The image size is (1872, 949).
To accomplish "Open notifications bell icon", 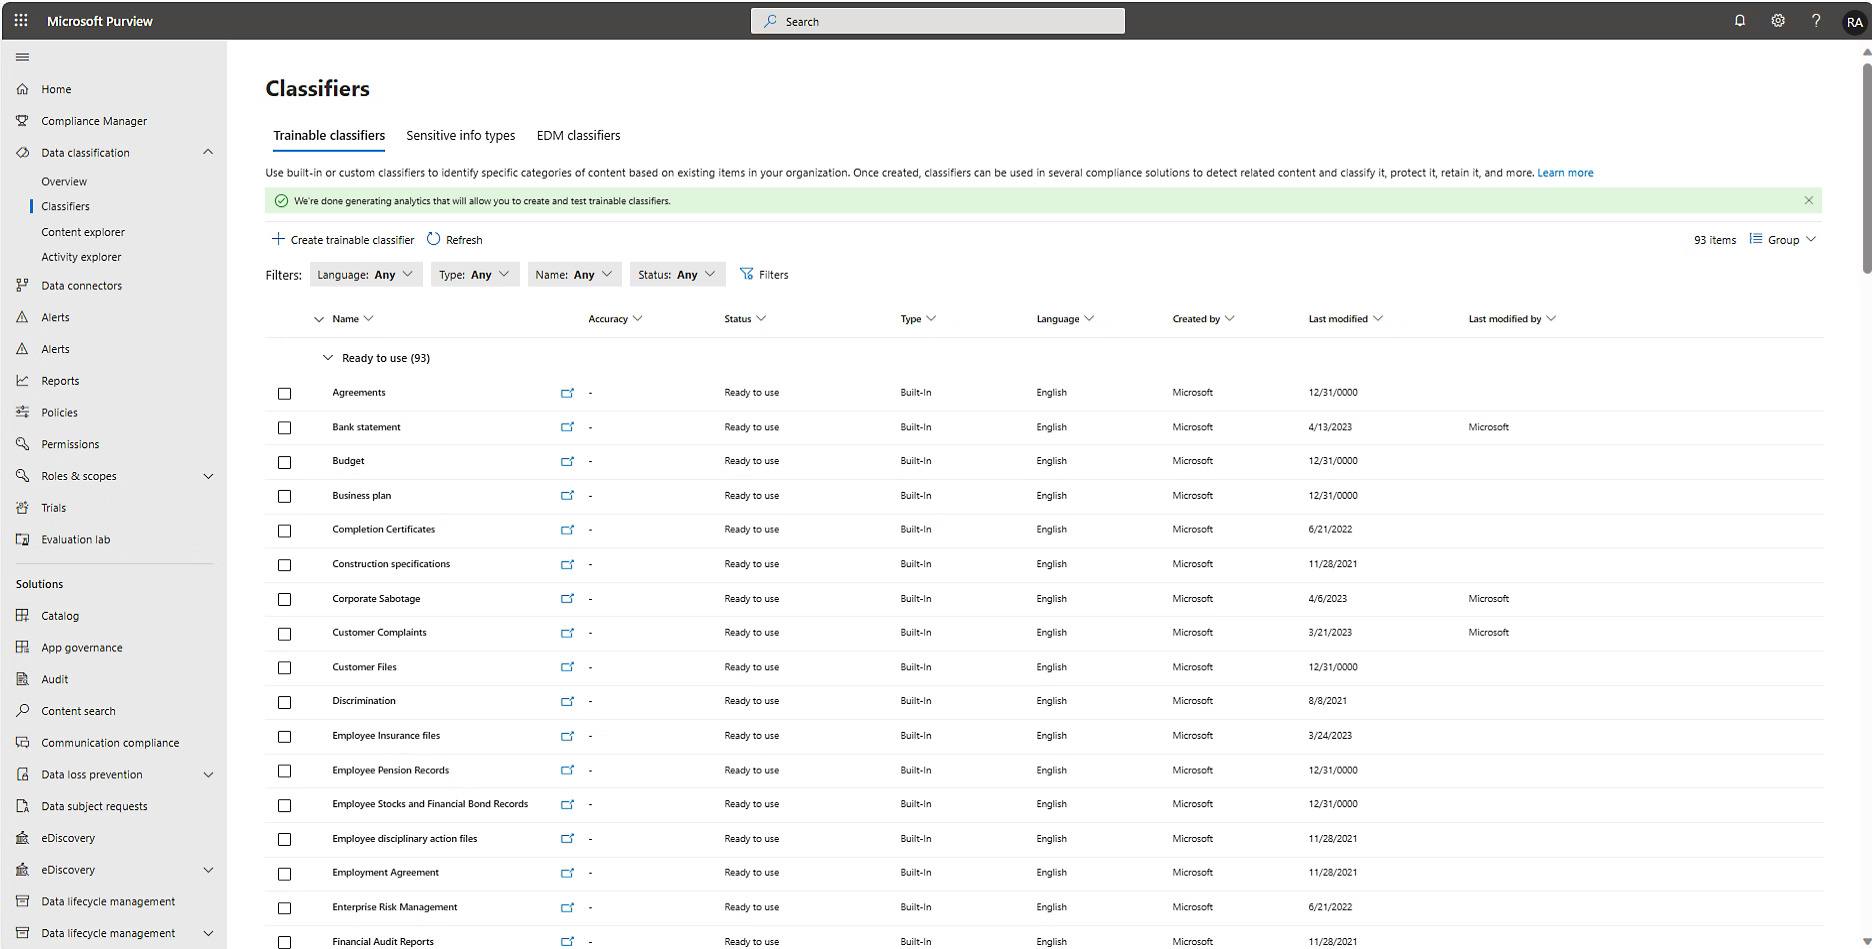I will click(1740, 20).
